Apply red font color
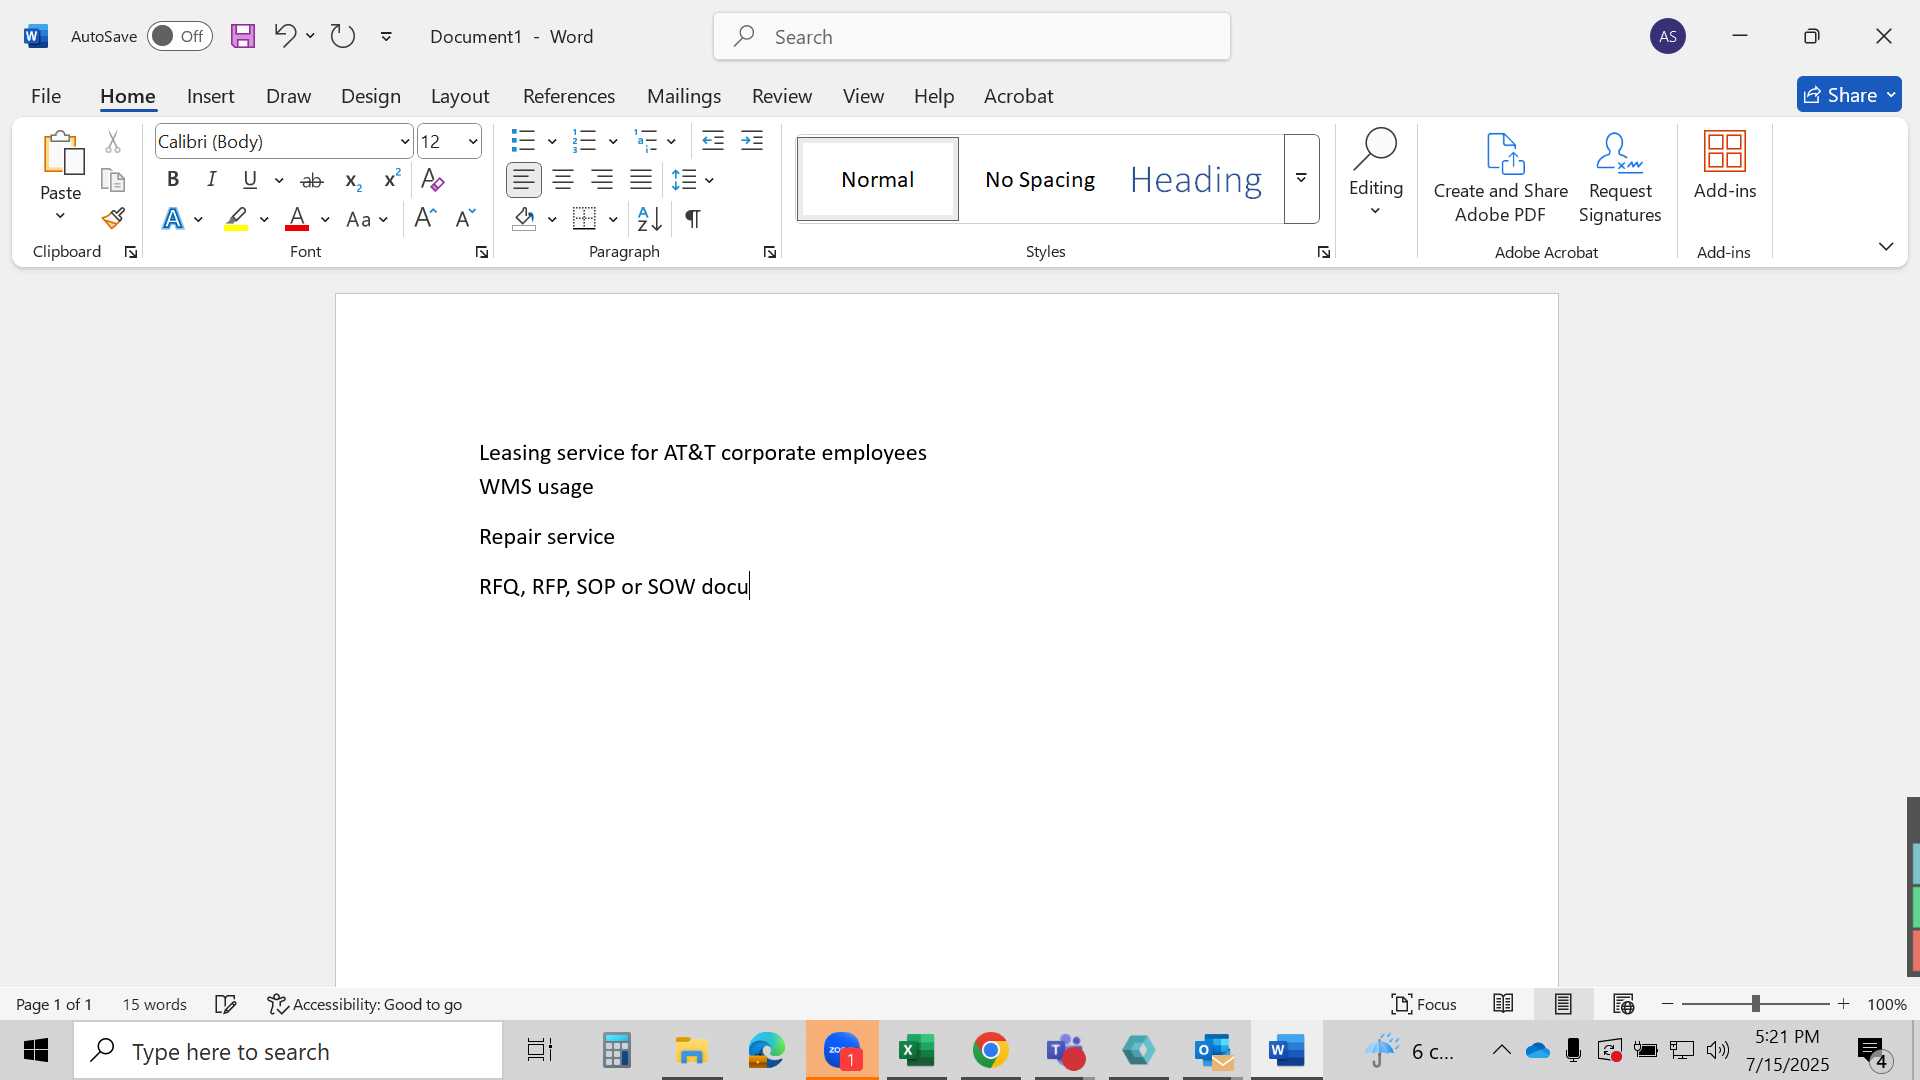 coord(297,219)
